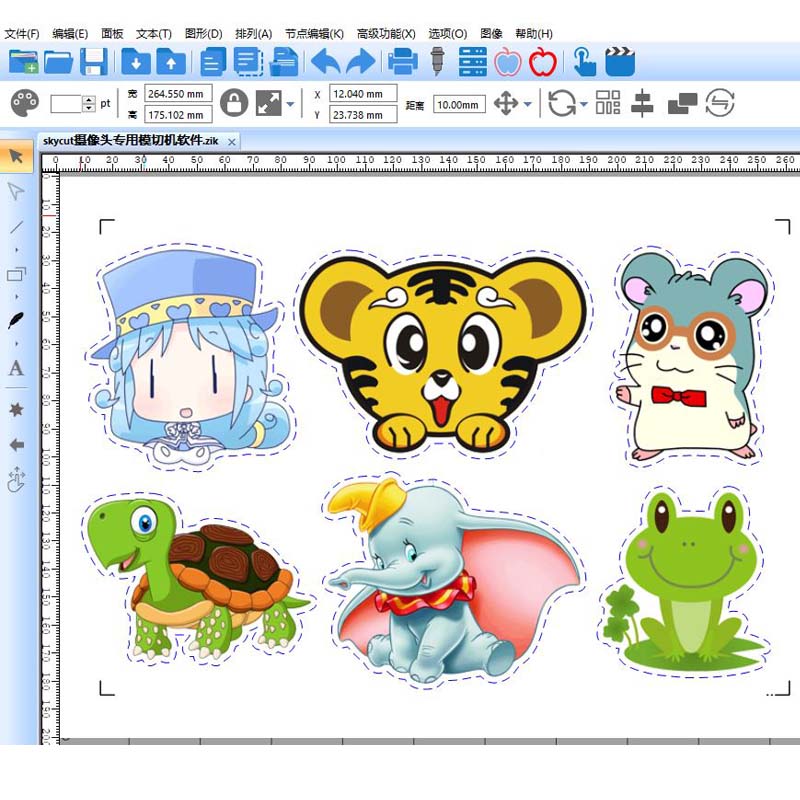Select the text A tool
Viewport: 800px width, 800px height.
(x=16, y=368)
